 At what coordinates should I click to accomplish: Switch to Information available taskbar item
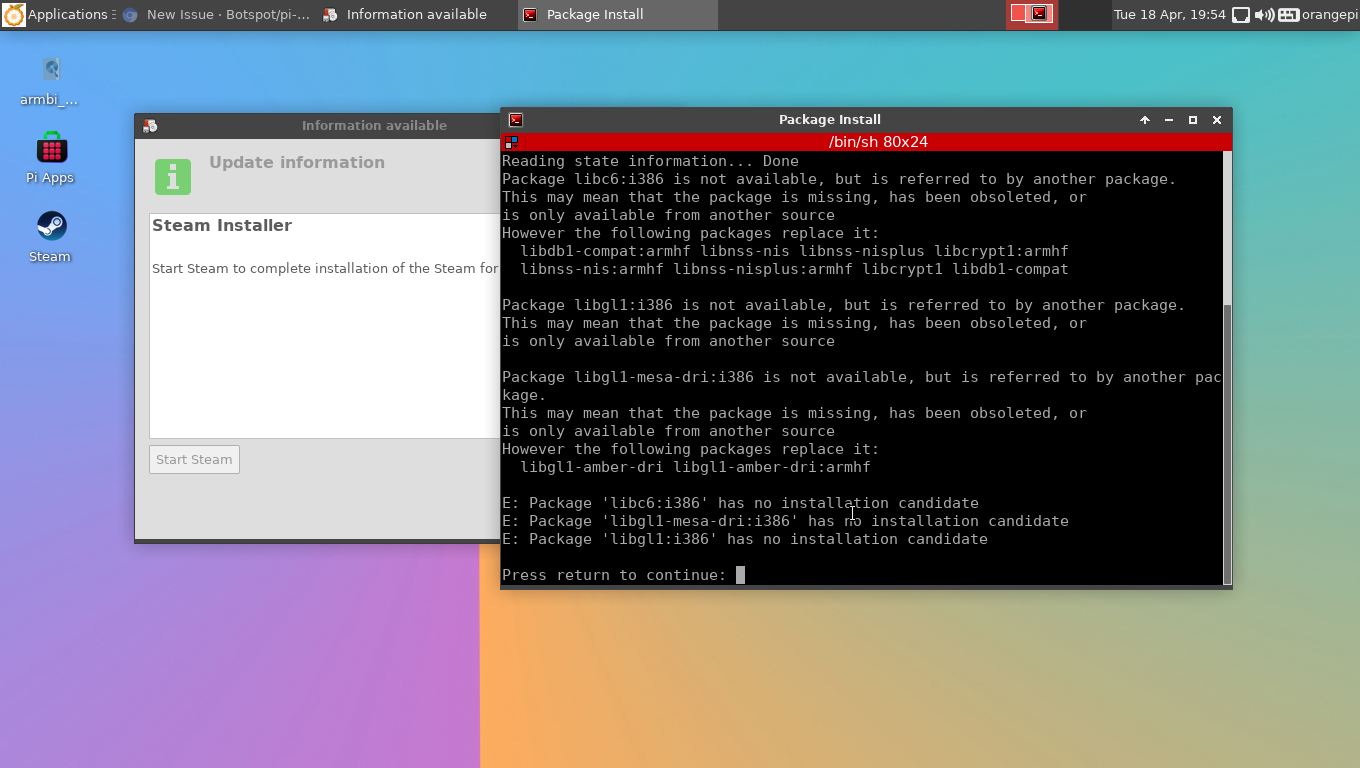[x=417, y=14]
